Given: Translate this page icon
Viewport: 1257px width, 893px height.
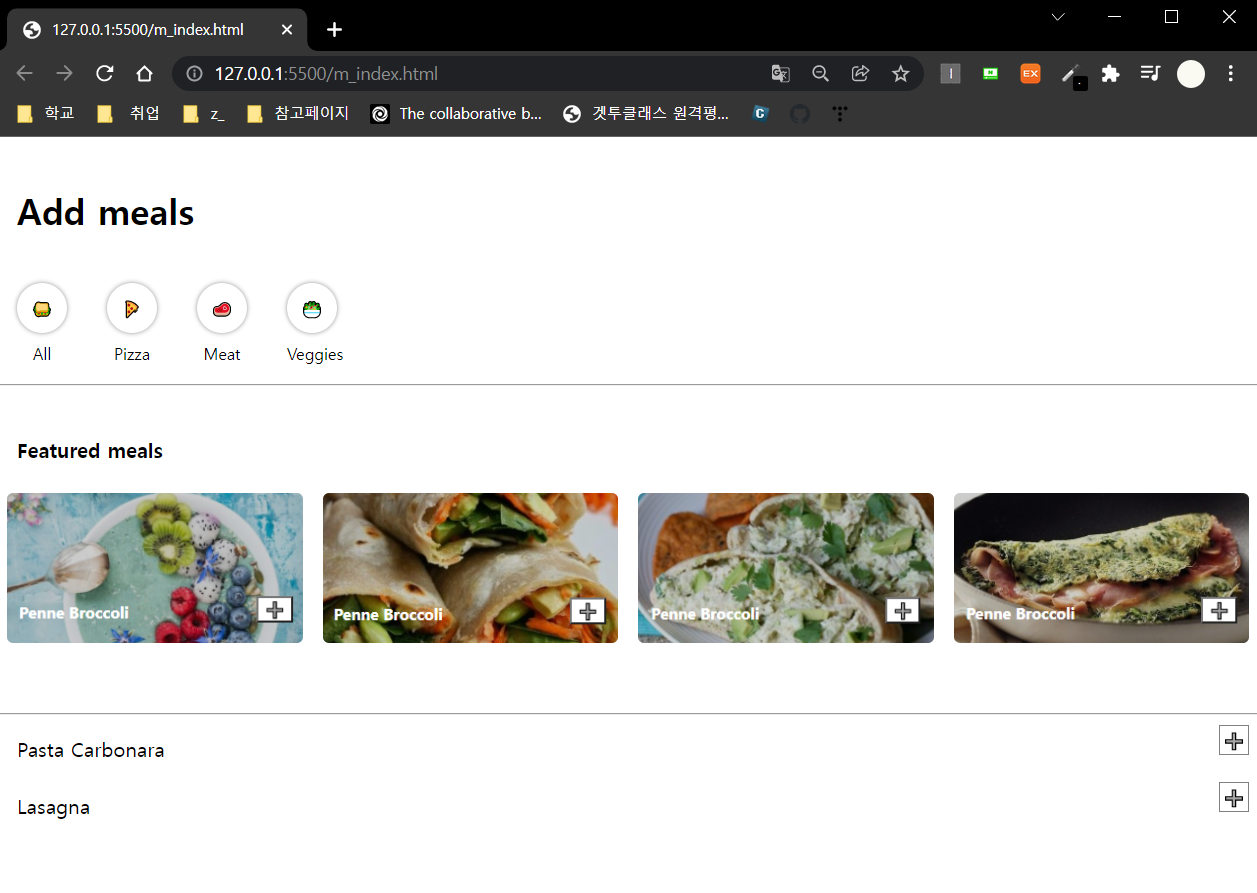Looking at the screenshot, I should (x=781, y=73).
